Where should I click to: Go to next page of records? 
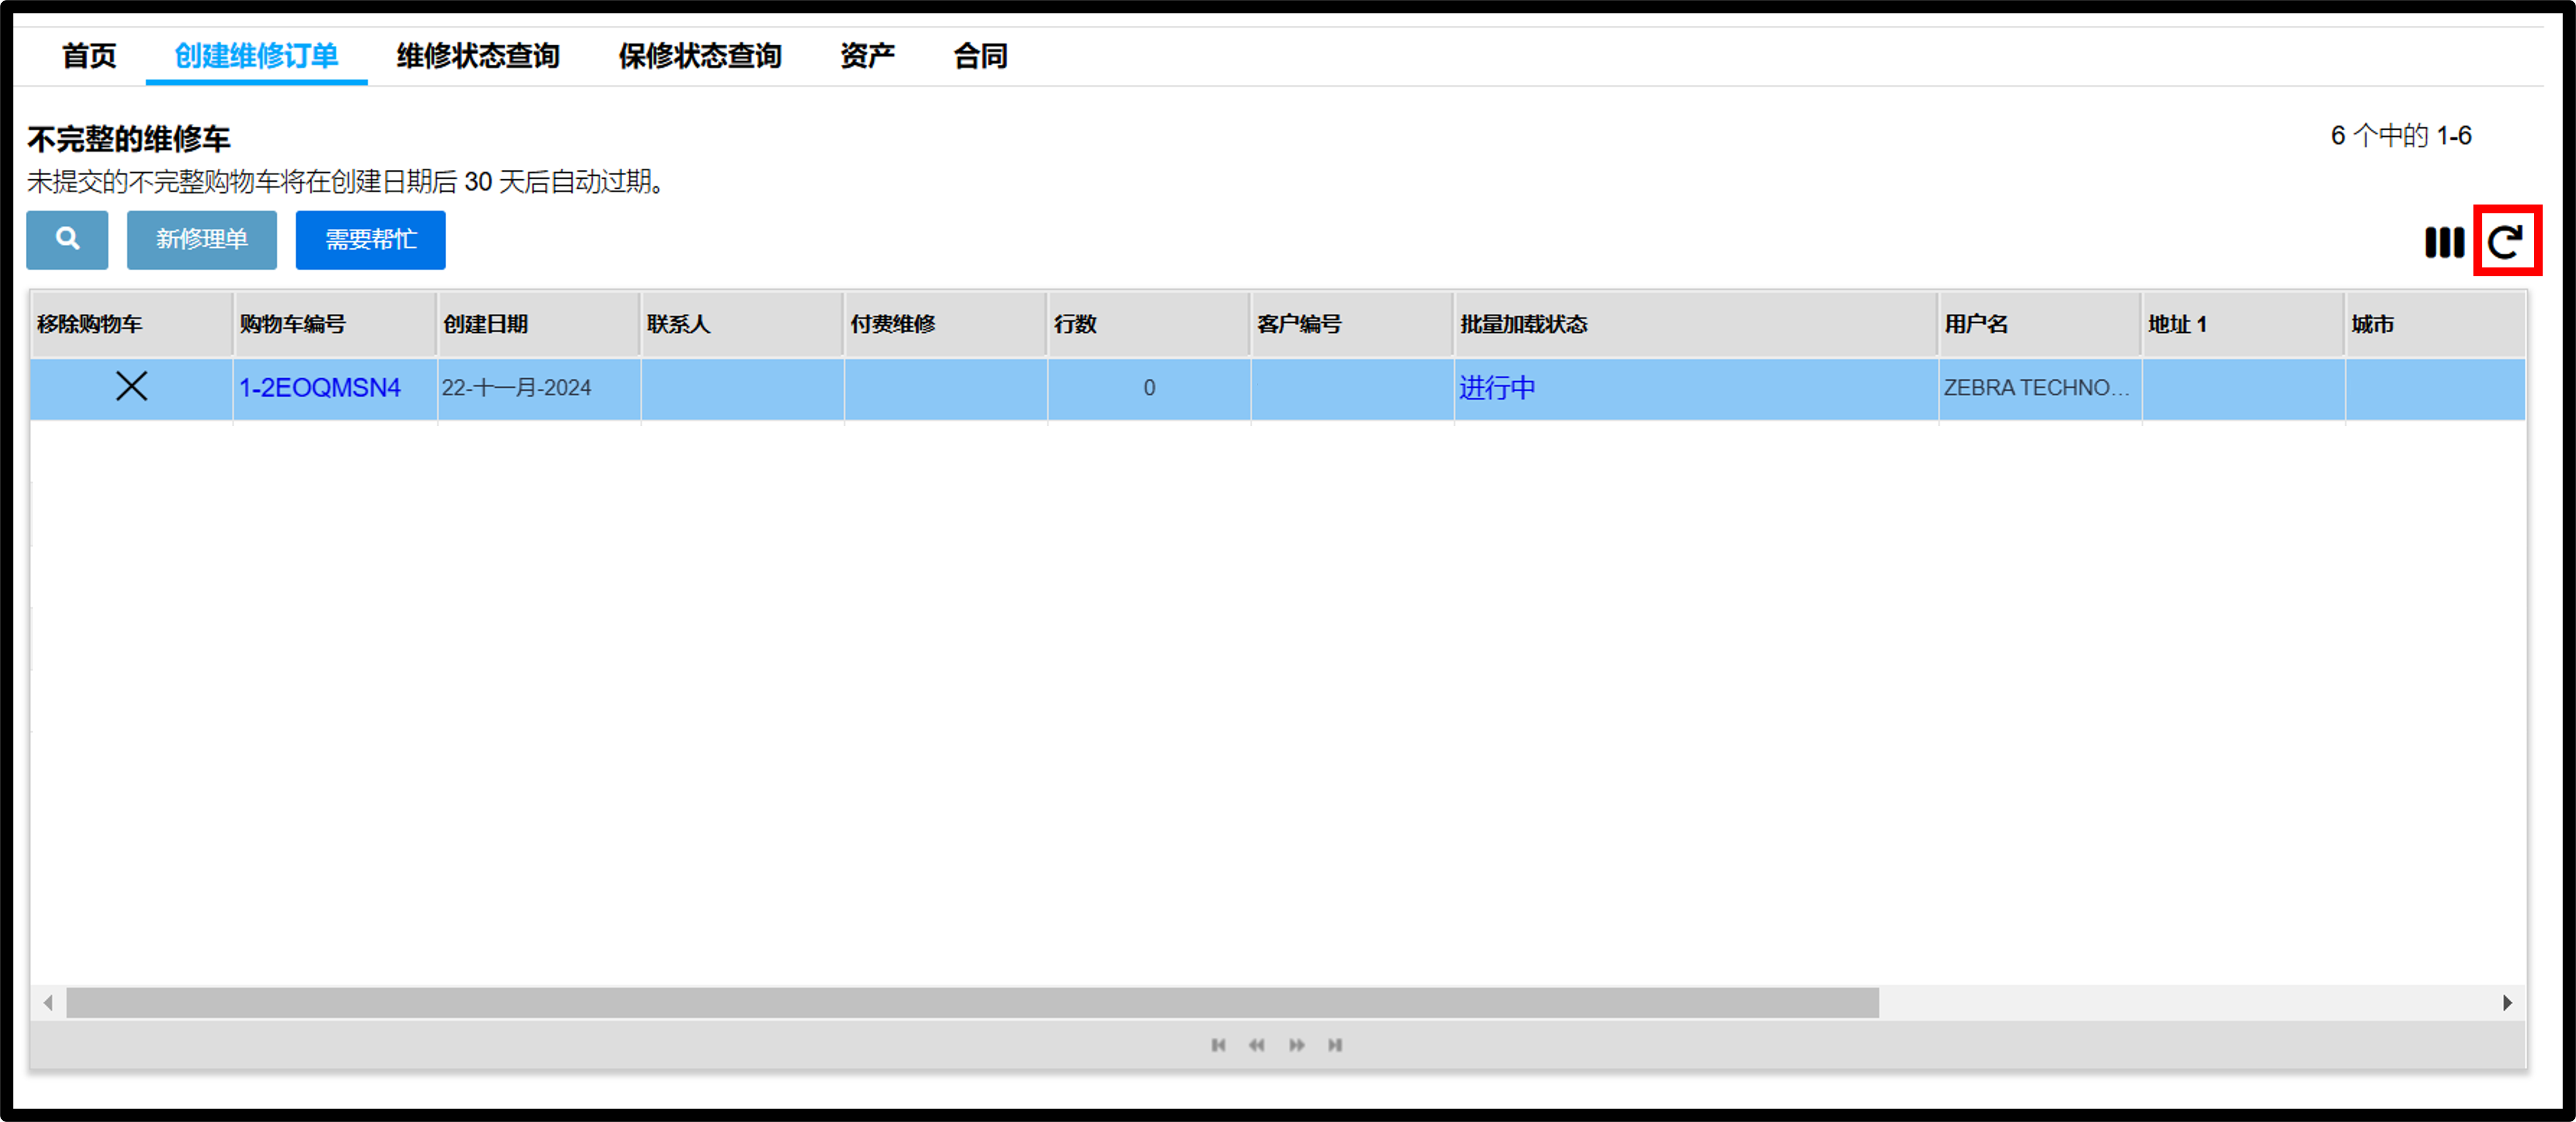click(x=1297, y=1045)
